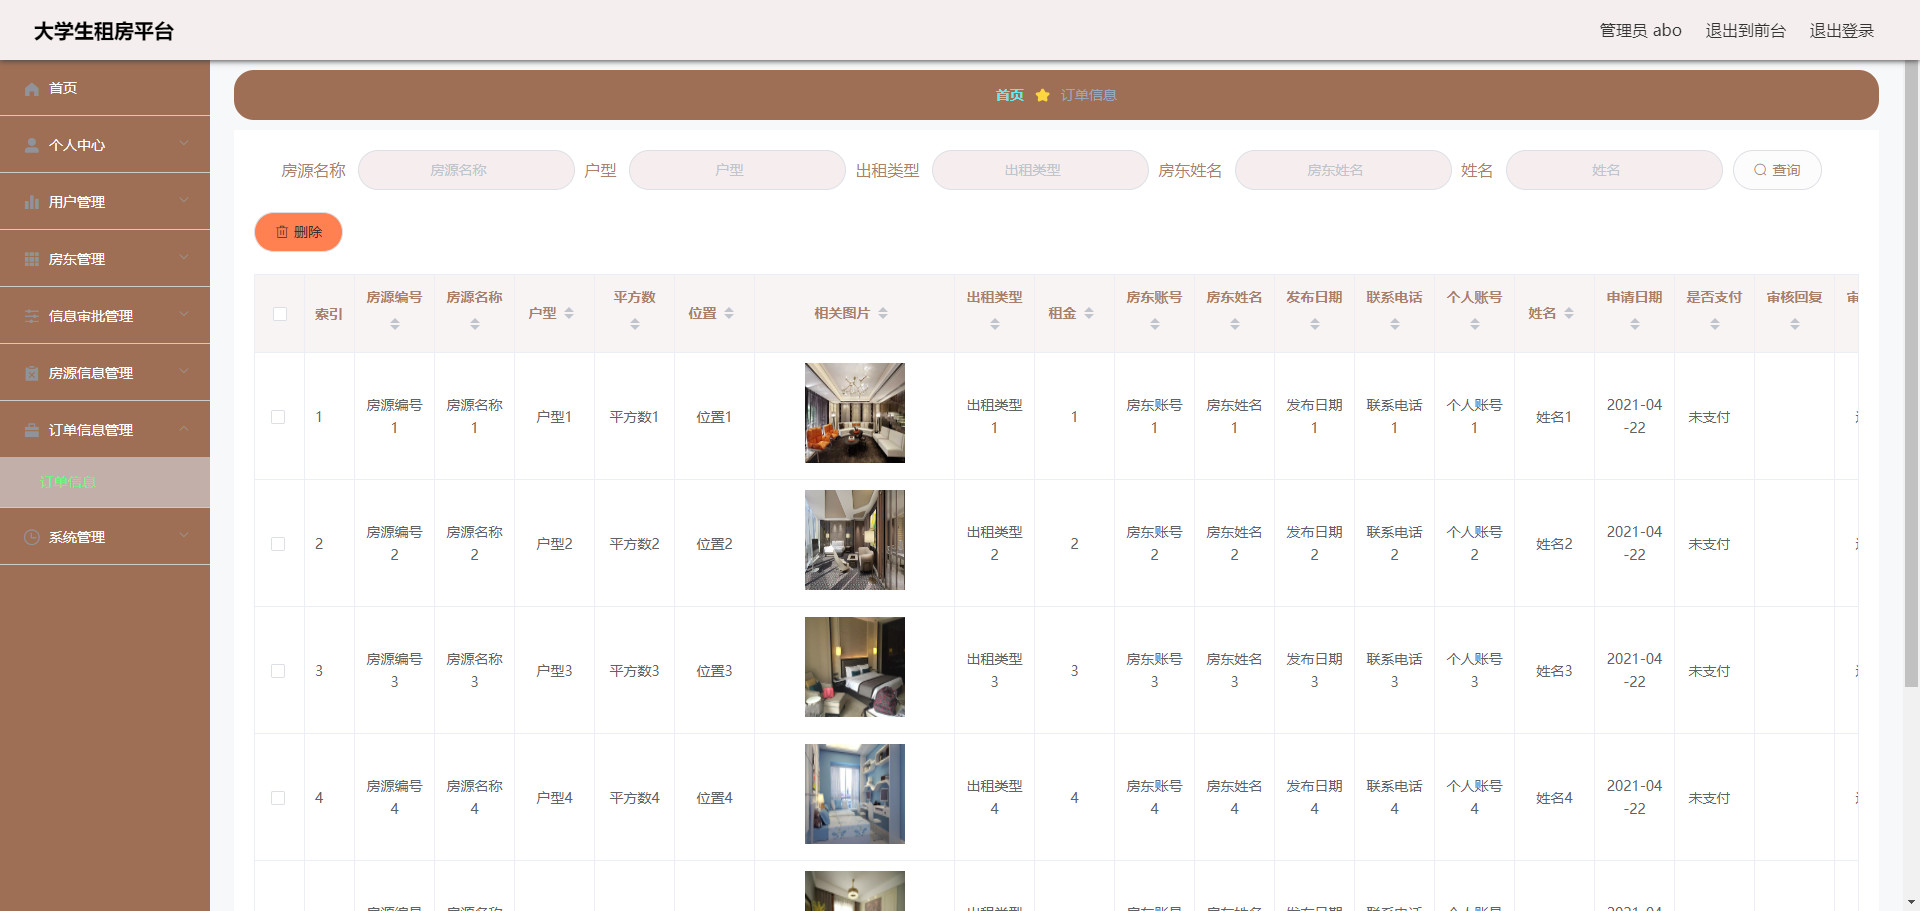This screenshot has width=1920, height=911.
Task: Click the person icon beside 个人中心
Action: tap(32, 146)
